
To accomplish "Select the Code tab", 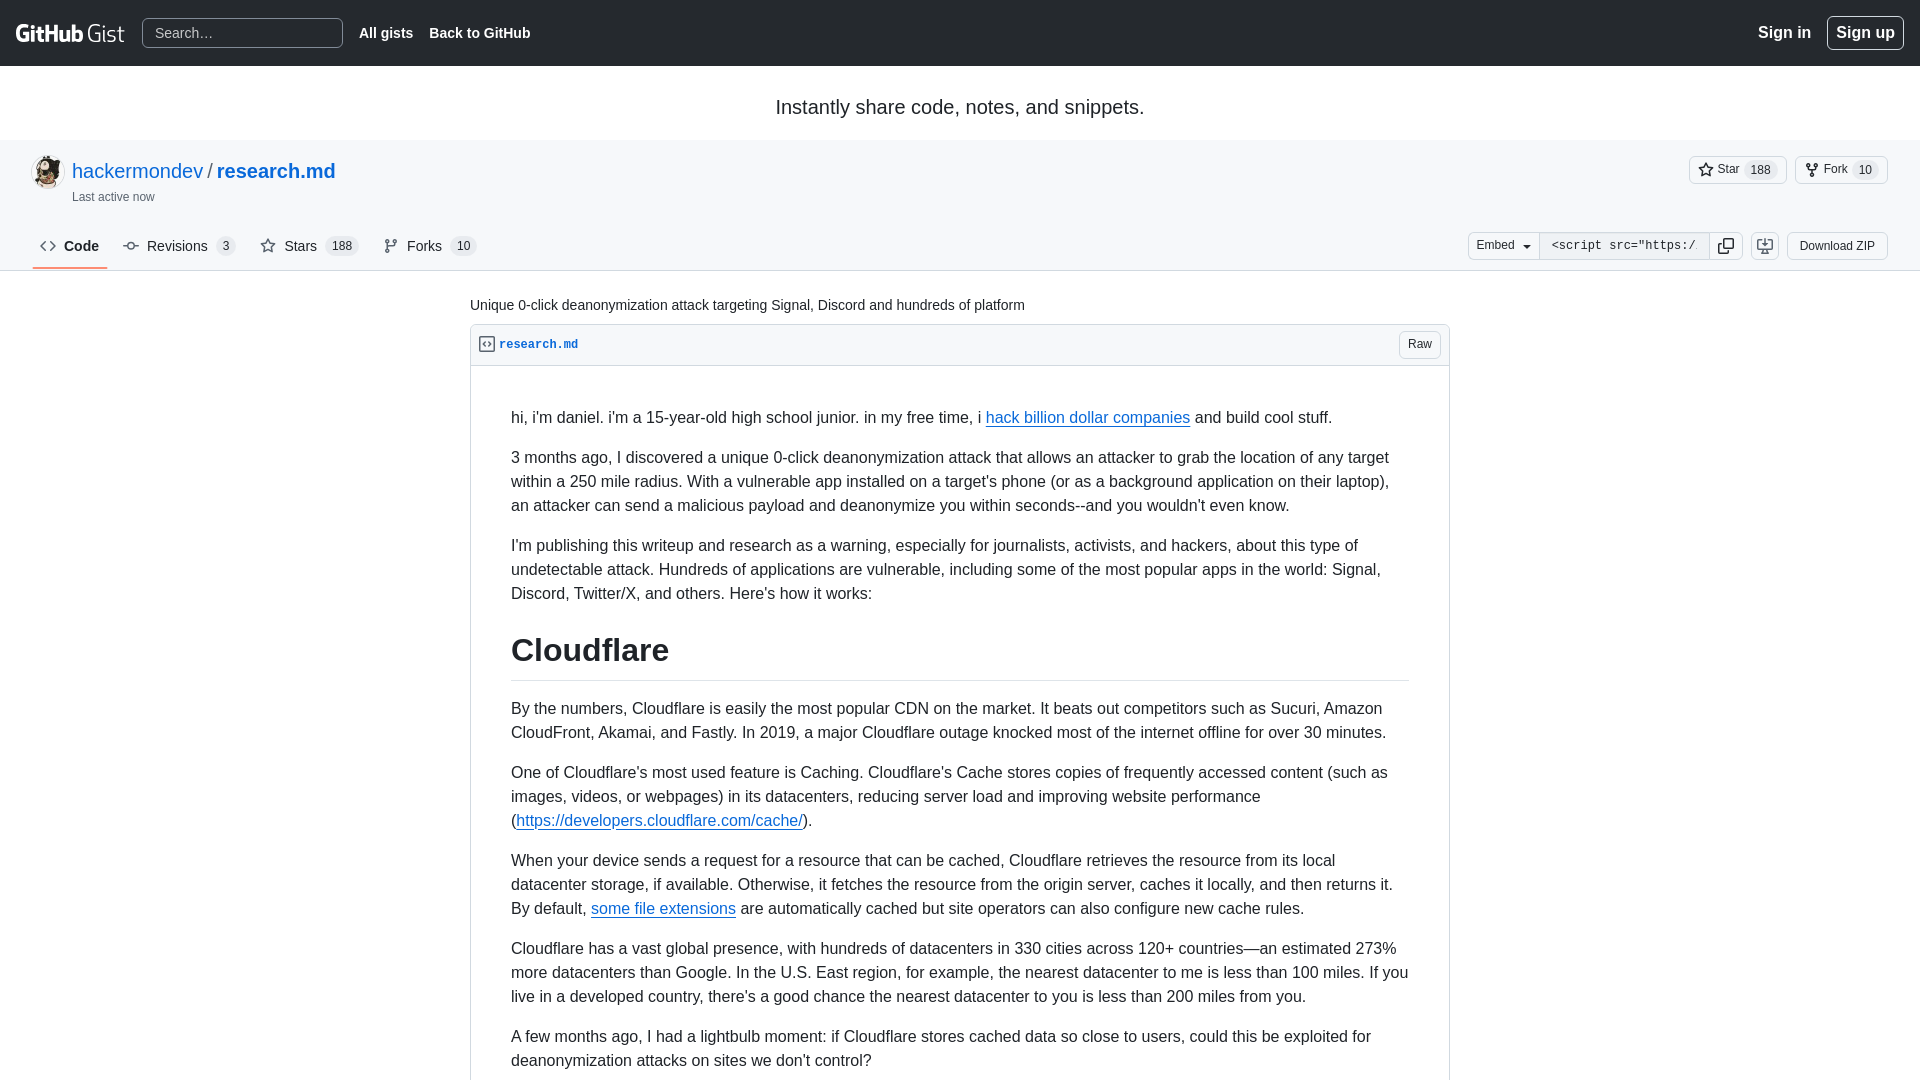I will [70, 245].
